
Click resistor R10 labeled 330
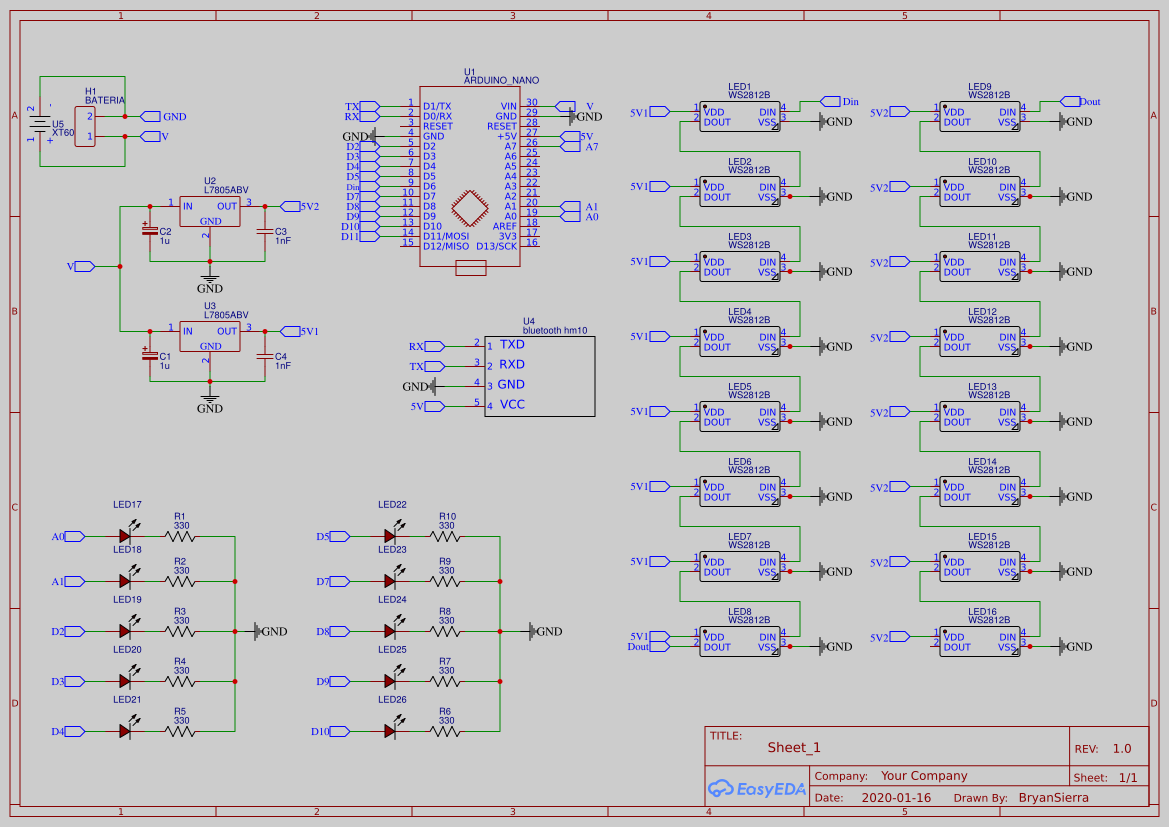click(444, 535)
